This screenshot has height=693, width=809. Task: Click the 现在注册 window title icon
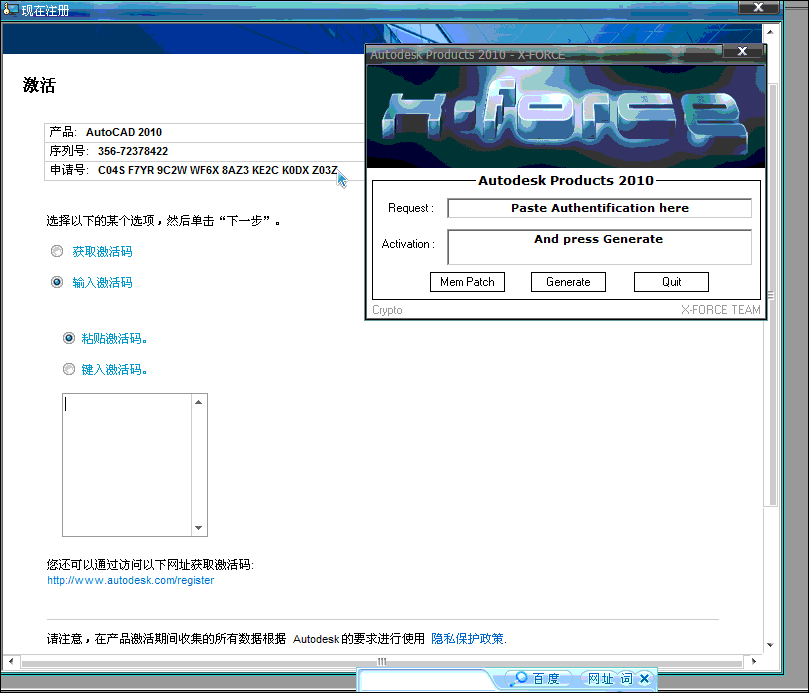point(11,10)
